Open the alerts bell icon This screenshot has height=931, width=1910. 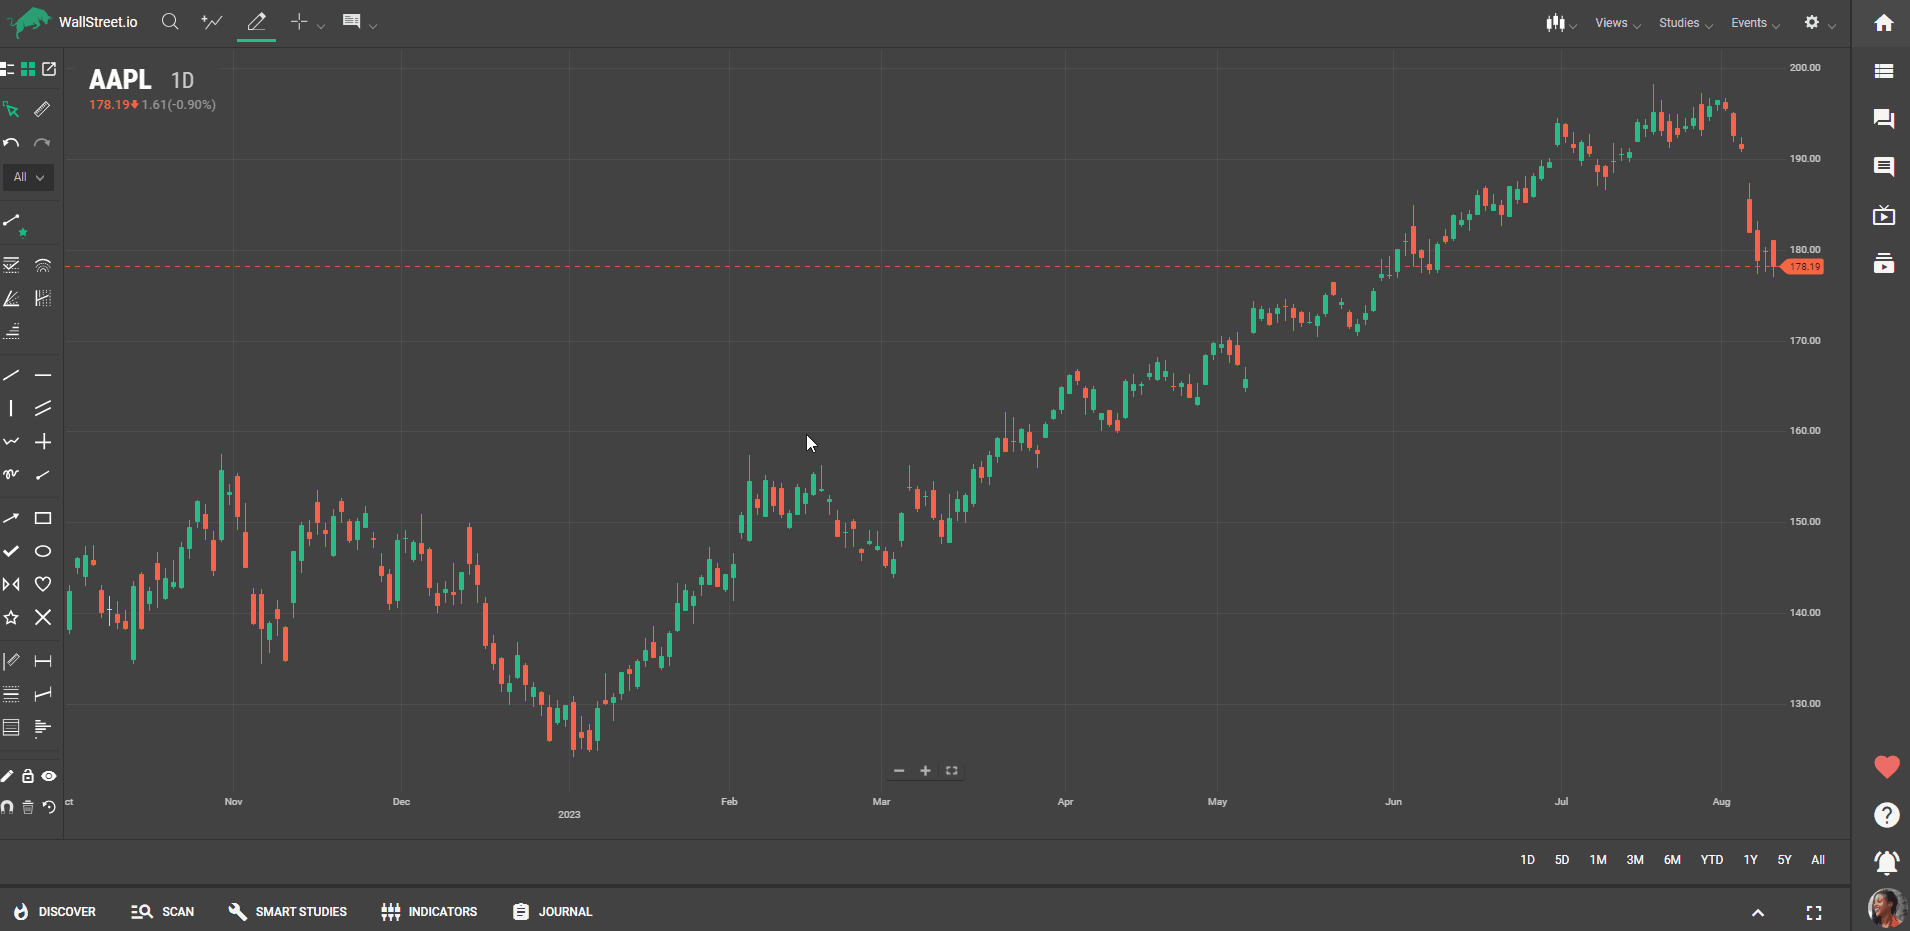(1886, 862)
